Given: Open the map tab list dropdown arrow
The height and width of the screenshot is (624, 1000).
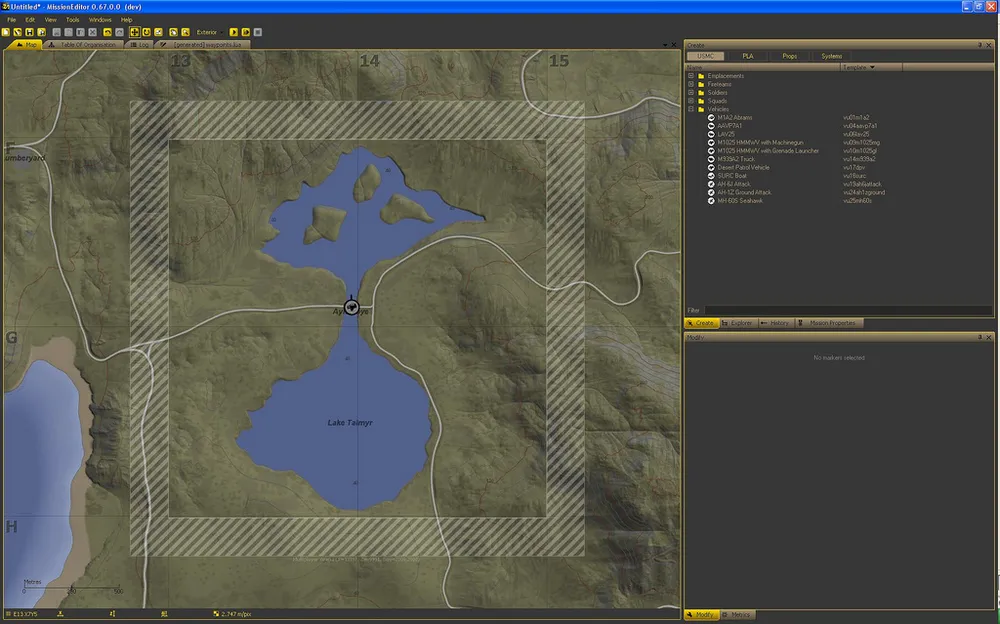Looking at the screenshot, I should pyautogui.click(x=665, y=45).
